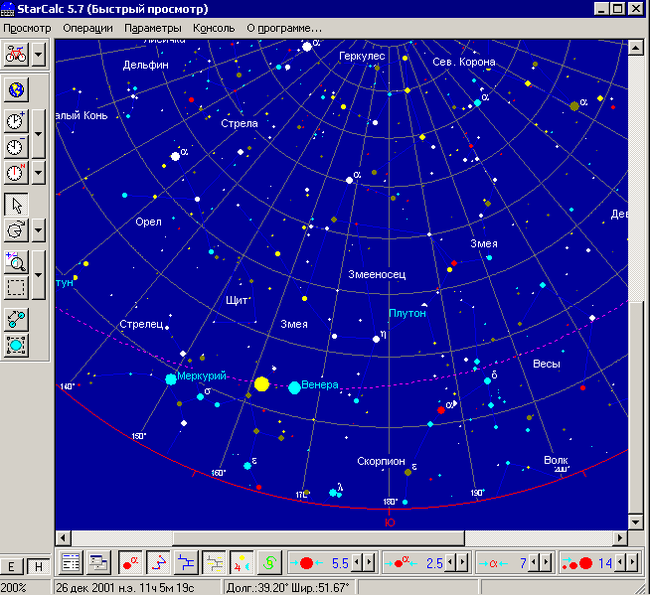Viewport: 650px width, 596px height.
Task: Increase the 7 alpha label value
Action: pos(546,563)
